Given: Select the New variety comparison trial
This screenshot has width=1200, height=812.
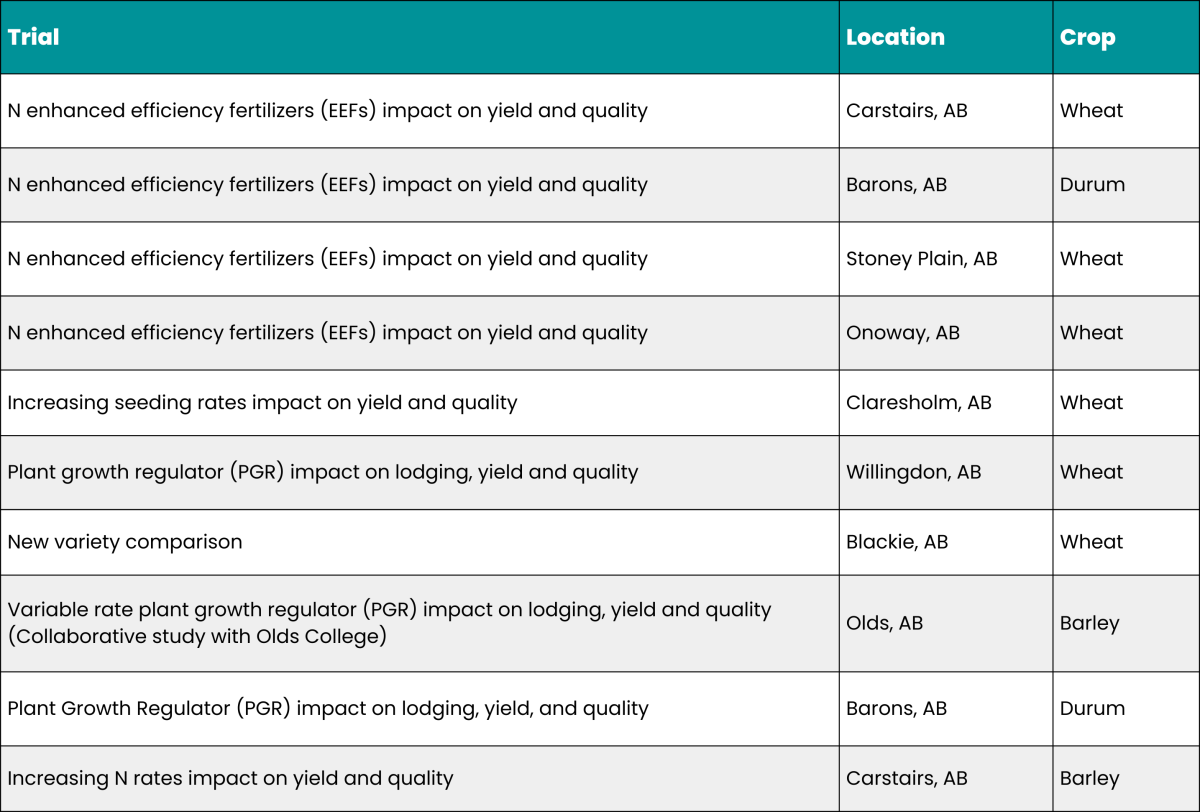Looking at the screenshot, I should coord(125,542).
